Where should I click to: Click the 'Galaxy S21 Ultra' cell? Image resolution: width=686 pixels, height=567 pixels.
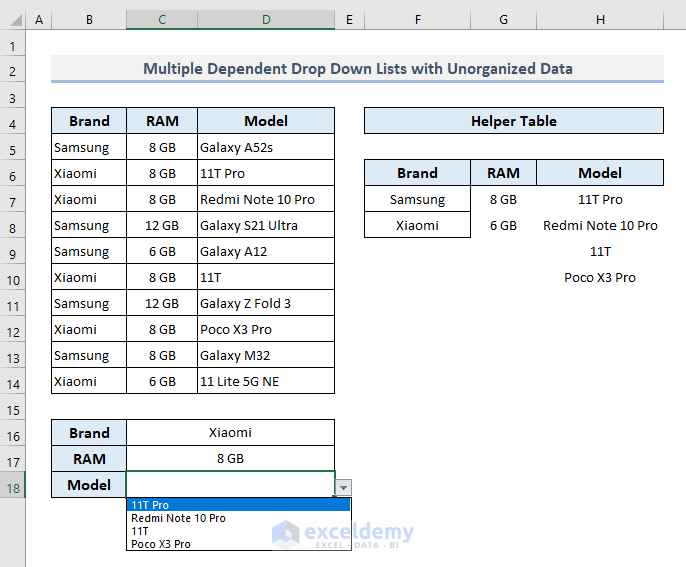pos(266,225)
